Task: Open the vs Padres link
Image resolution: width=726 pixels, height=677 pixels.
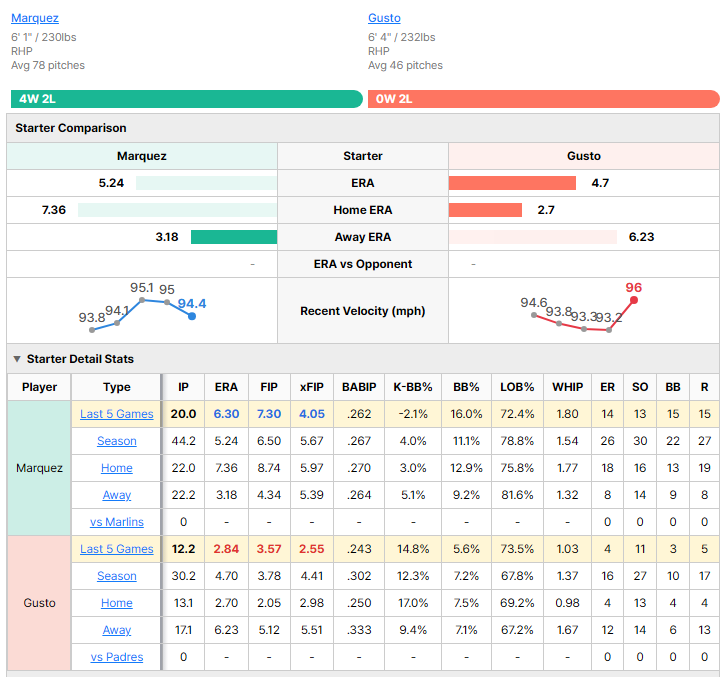Action: [117, 657]
